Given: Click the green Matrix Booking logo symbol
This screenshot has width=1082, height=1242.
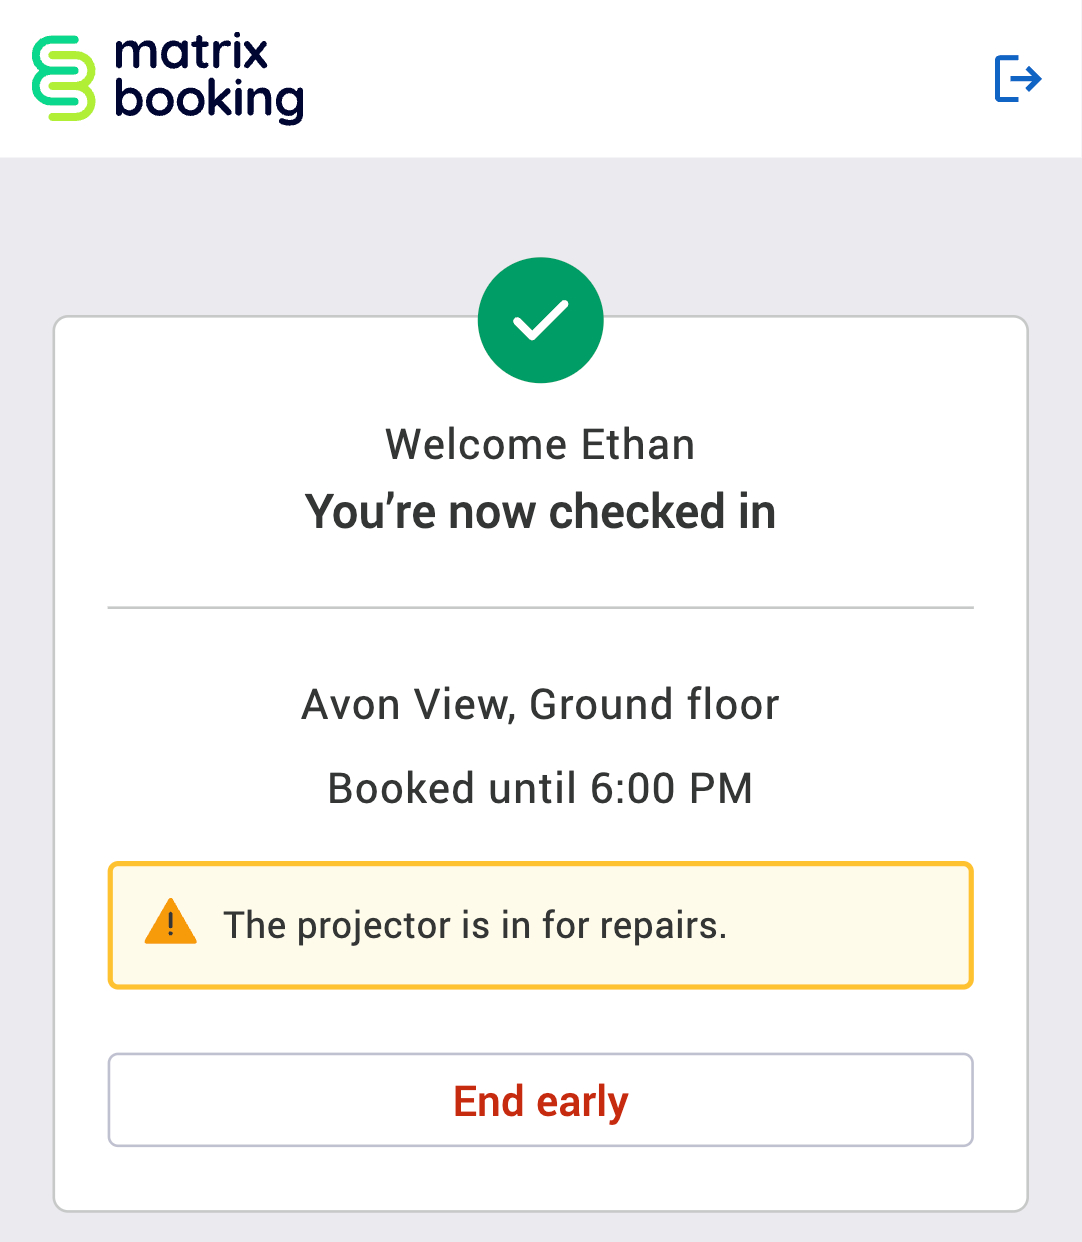Looking at the screenshot, I should [x=63, y=79].
